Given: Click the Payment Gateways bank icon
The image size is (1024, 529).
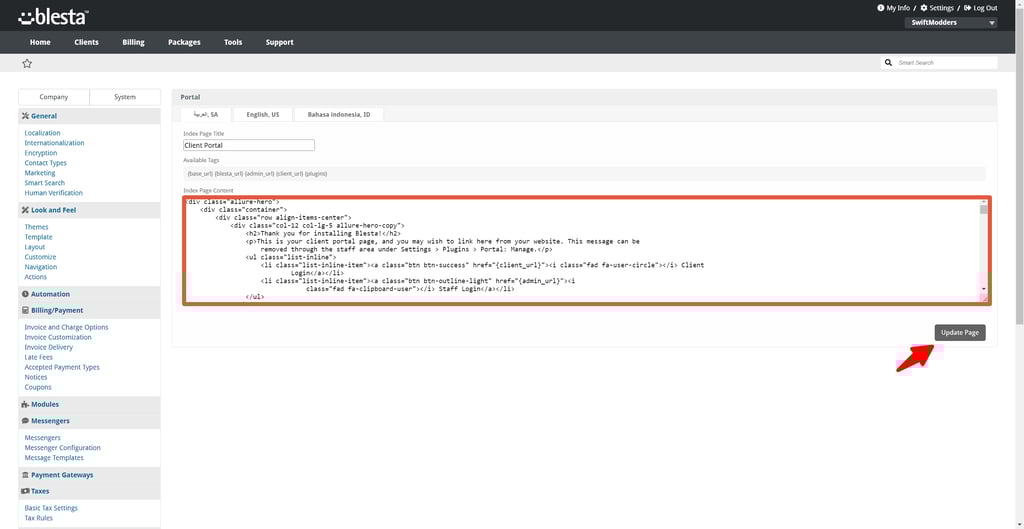Looking at the screenshot, I should click(x=25, y=475).
